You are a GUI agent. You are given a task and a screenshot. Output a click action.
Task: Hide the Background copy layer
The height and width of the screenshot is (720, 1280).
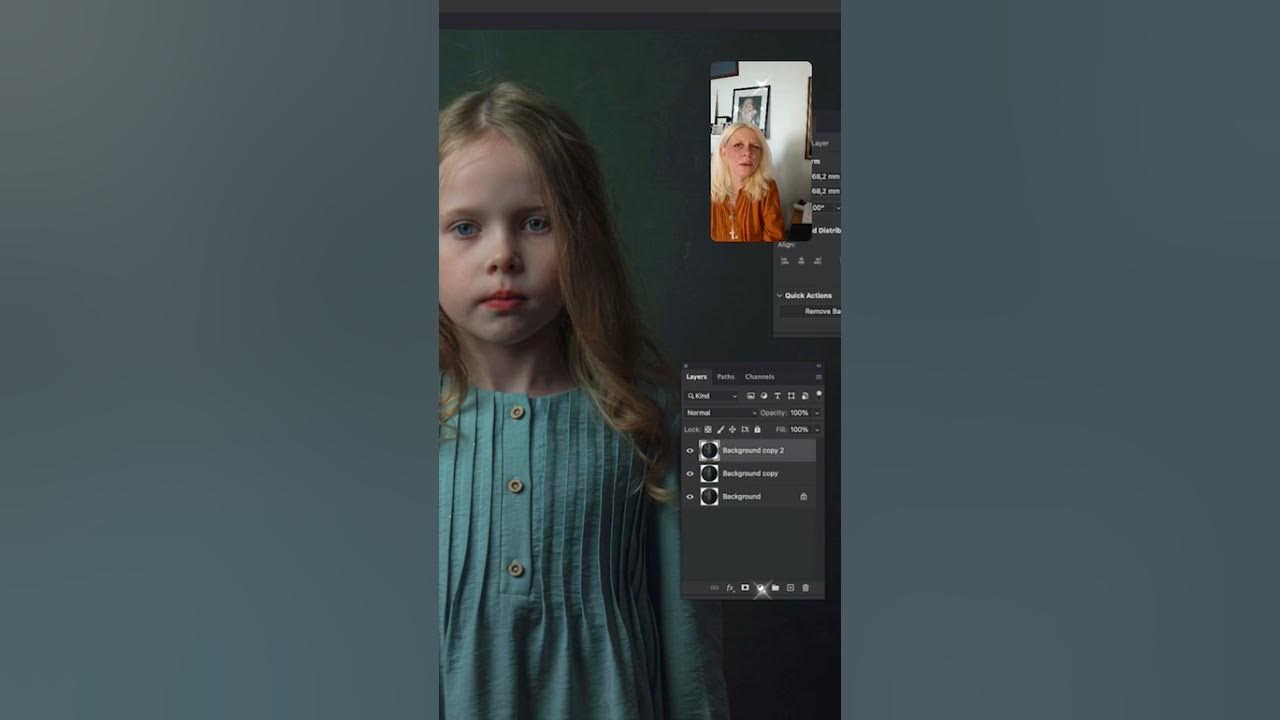(x=690, y=474)
